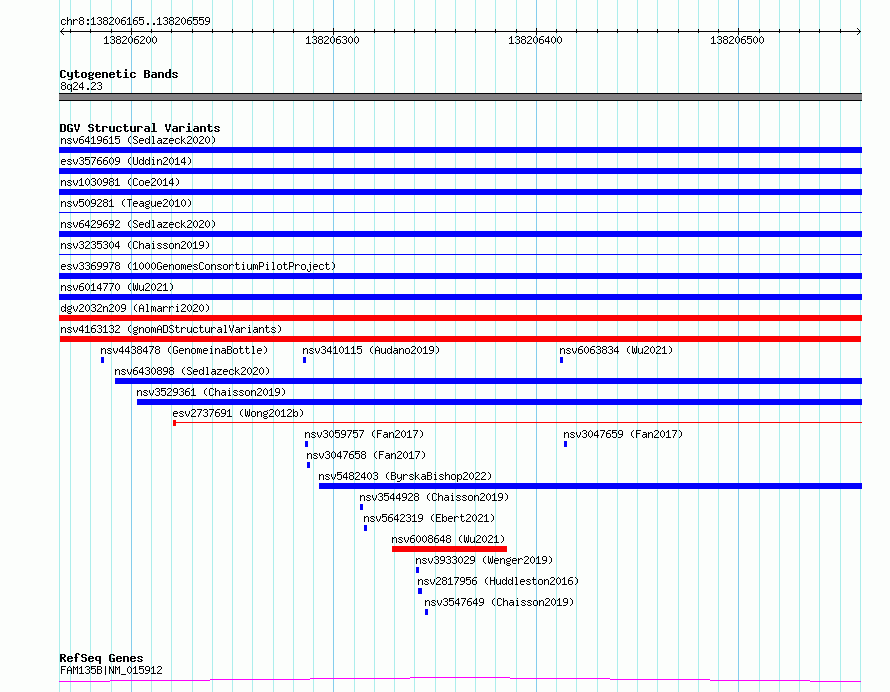Click small blue marker under nsv4438478
890x692 pixels.
pos(103,360)
